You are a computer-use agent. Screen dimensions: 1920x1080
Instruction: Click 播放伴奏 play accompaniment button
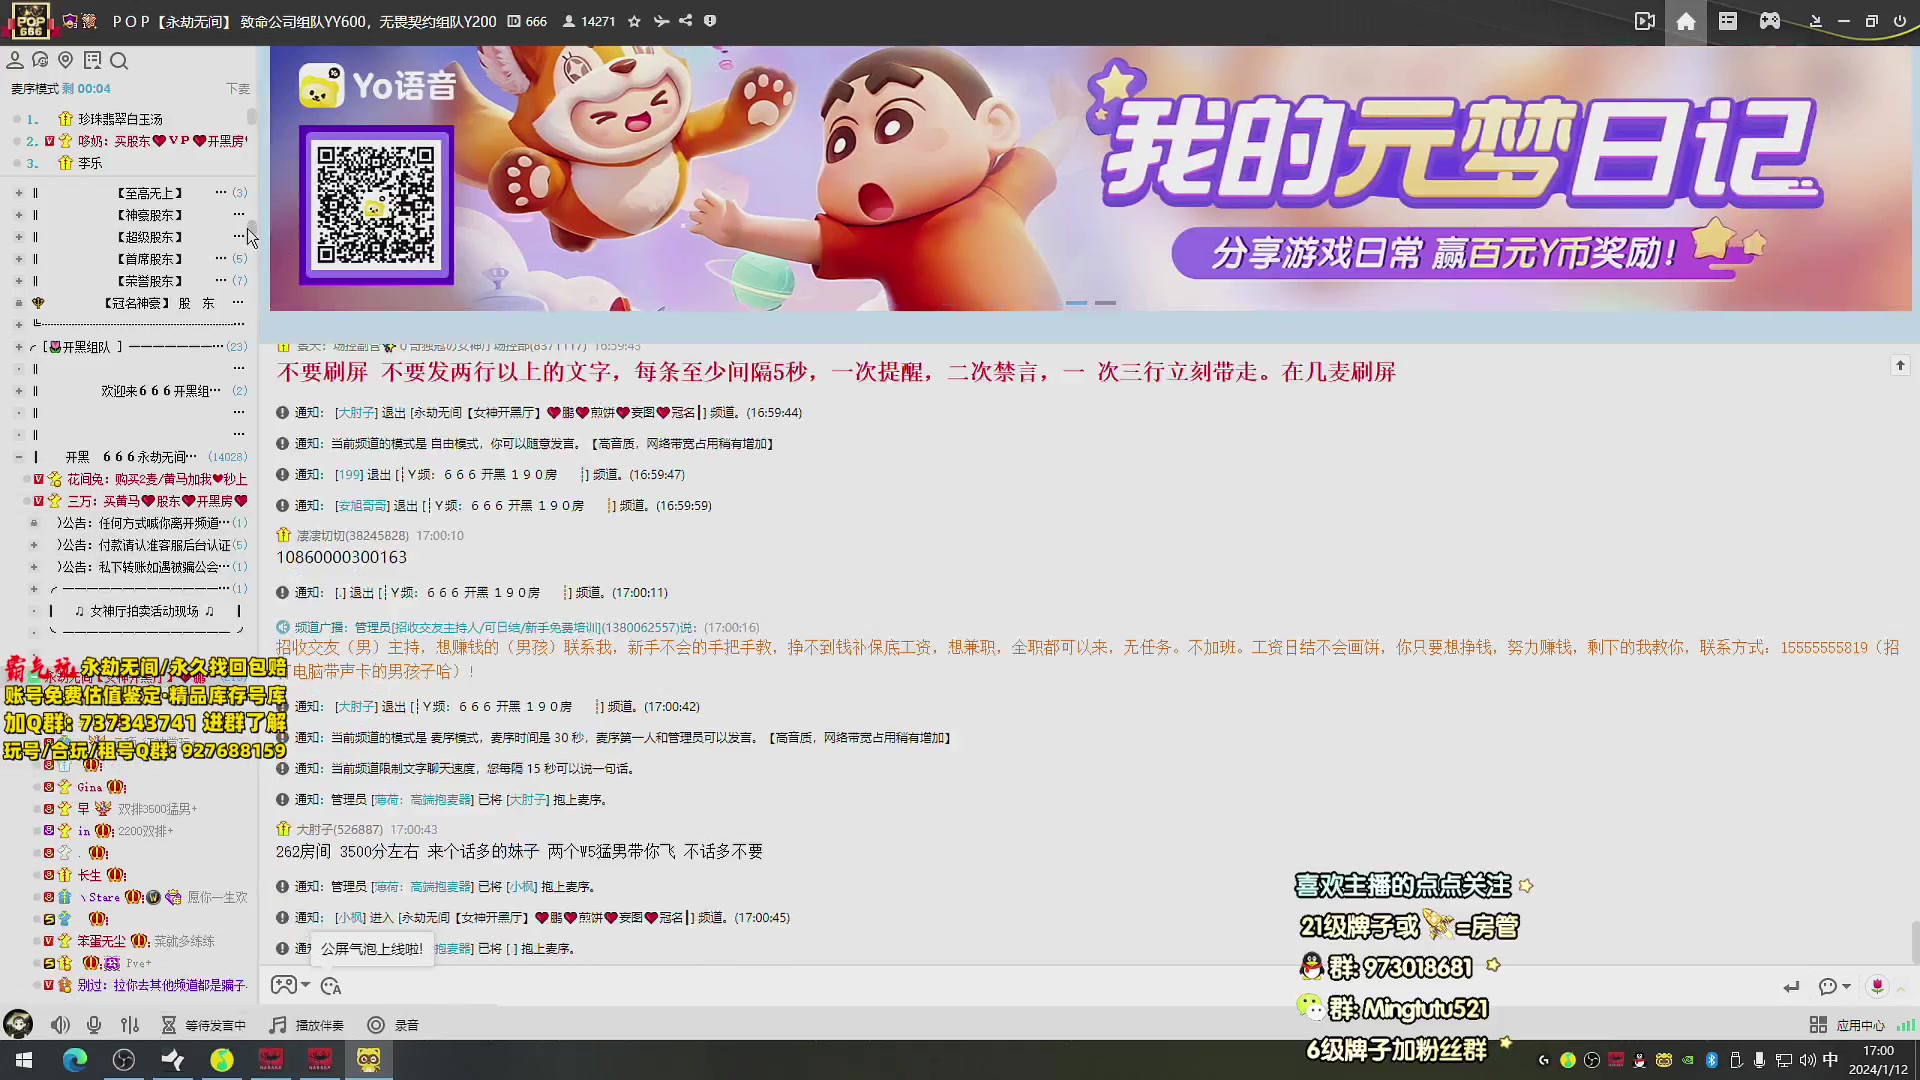[x=307, y=1025]
